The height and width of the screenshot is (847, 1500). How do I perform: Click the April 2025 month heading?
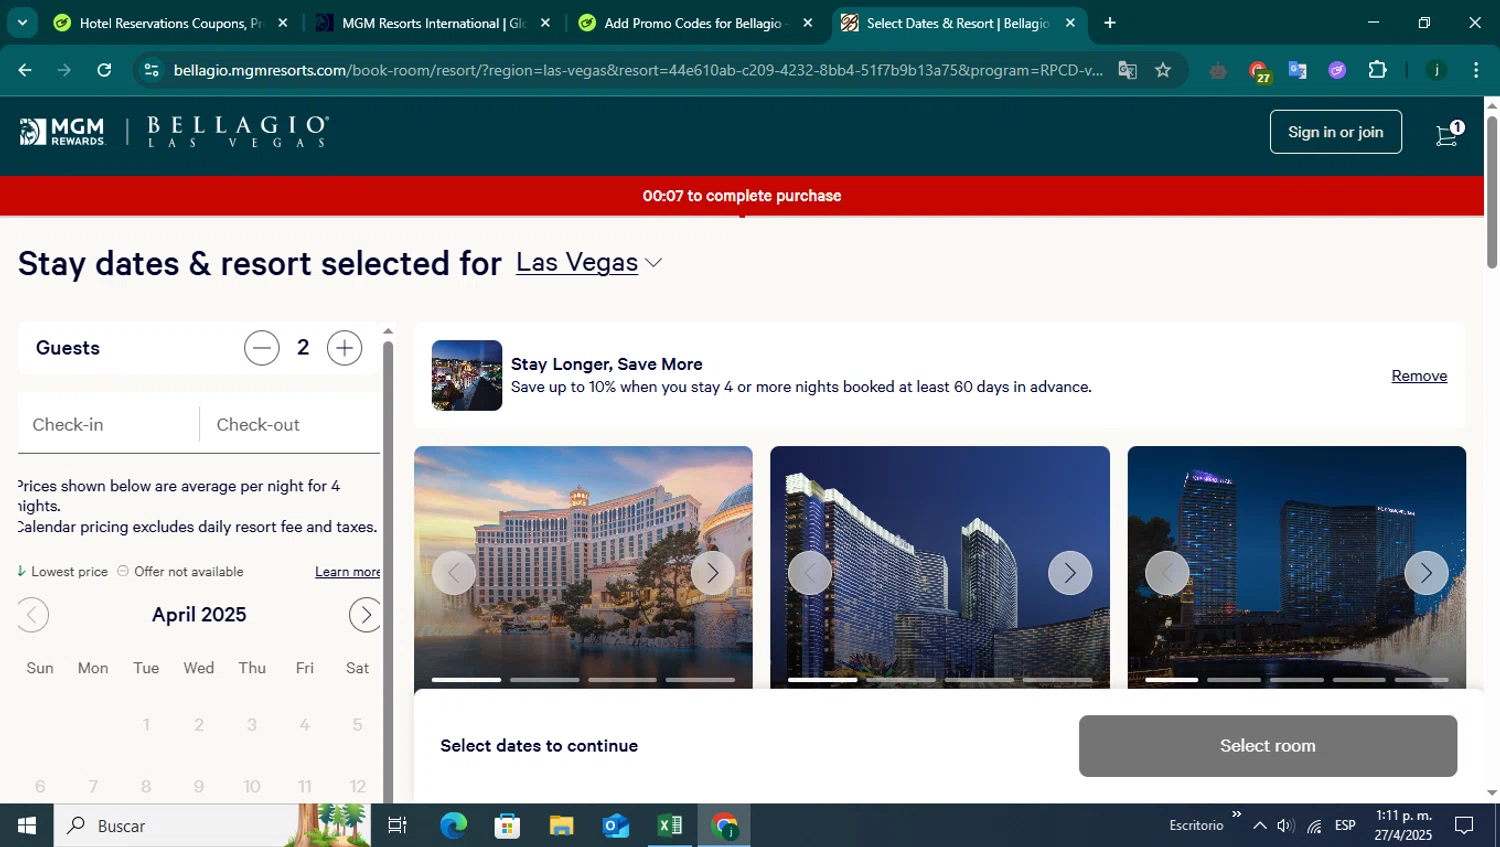pyautogui.click(x=199, y=615)
